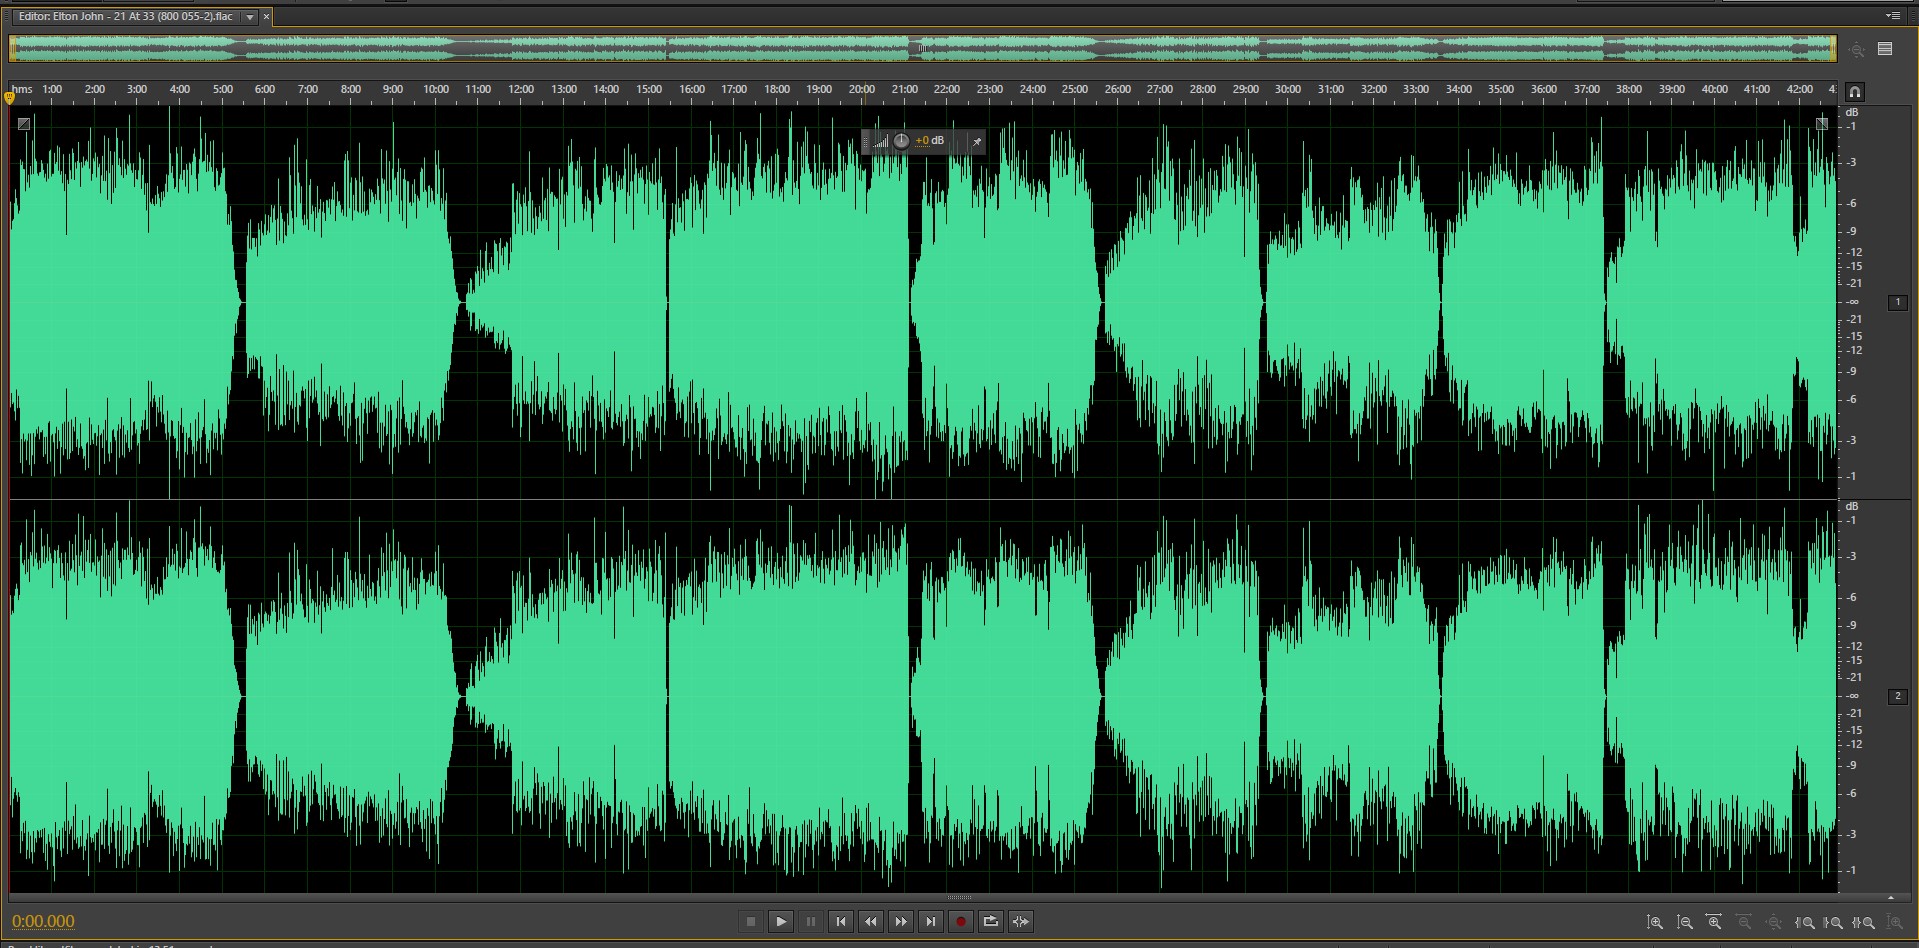Select the Editor Elton John flac tab
Image resolution: width=1919 pixels, height=948 pixels.
(125, 17)
